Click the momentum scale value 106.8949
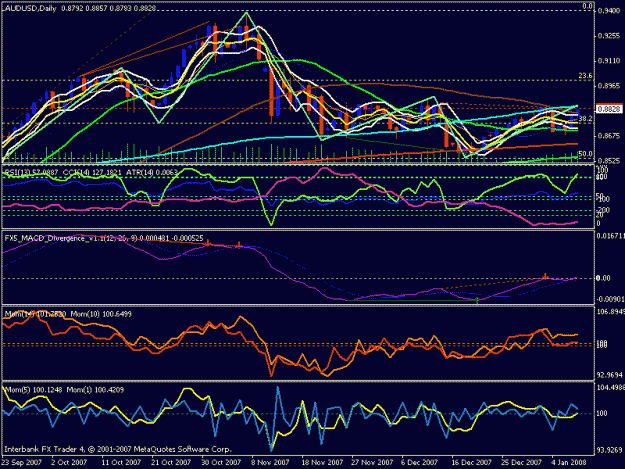 click(x=610, y=311)
